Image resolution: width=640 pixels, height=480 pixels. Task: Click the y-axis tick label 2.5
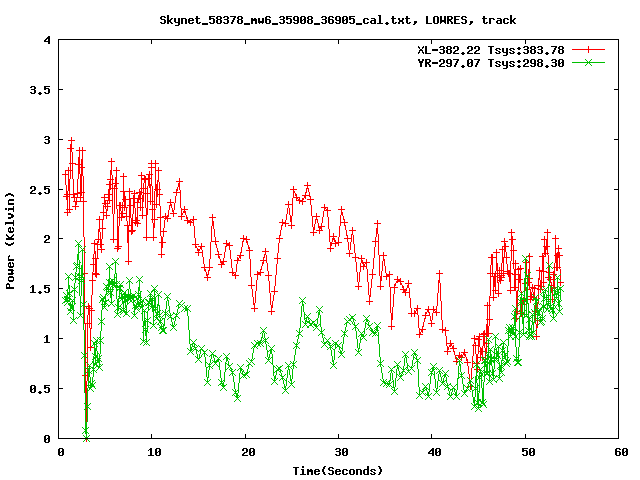click(40, 190)
